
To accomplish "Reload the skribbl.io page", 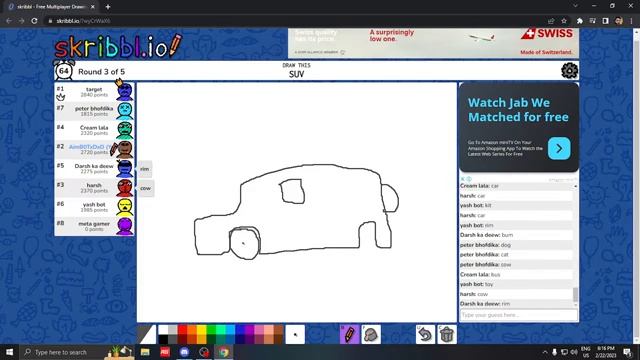I will [x=34, y=20].
